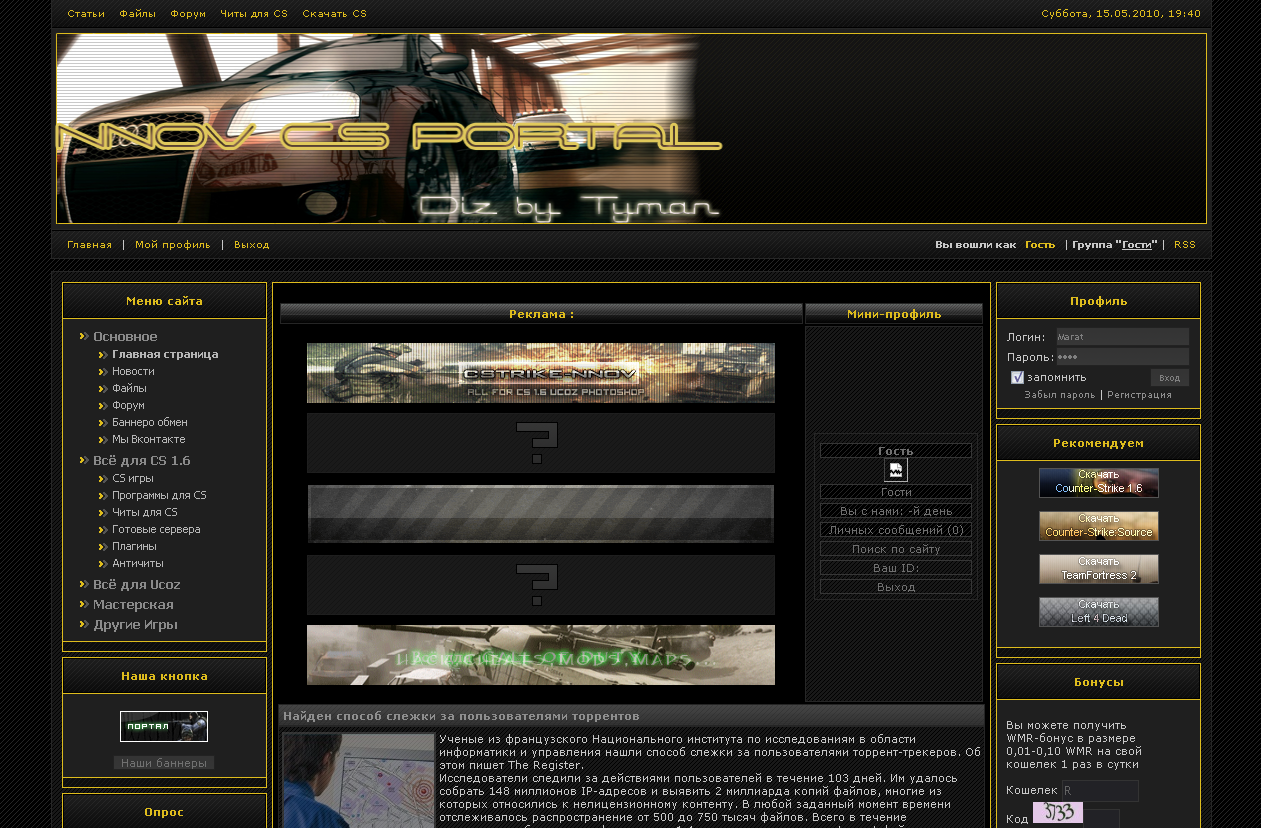Open «Статьи» in the top bar
This screenshot has width=1261, height=828.
86,14
